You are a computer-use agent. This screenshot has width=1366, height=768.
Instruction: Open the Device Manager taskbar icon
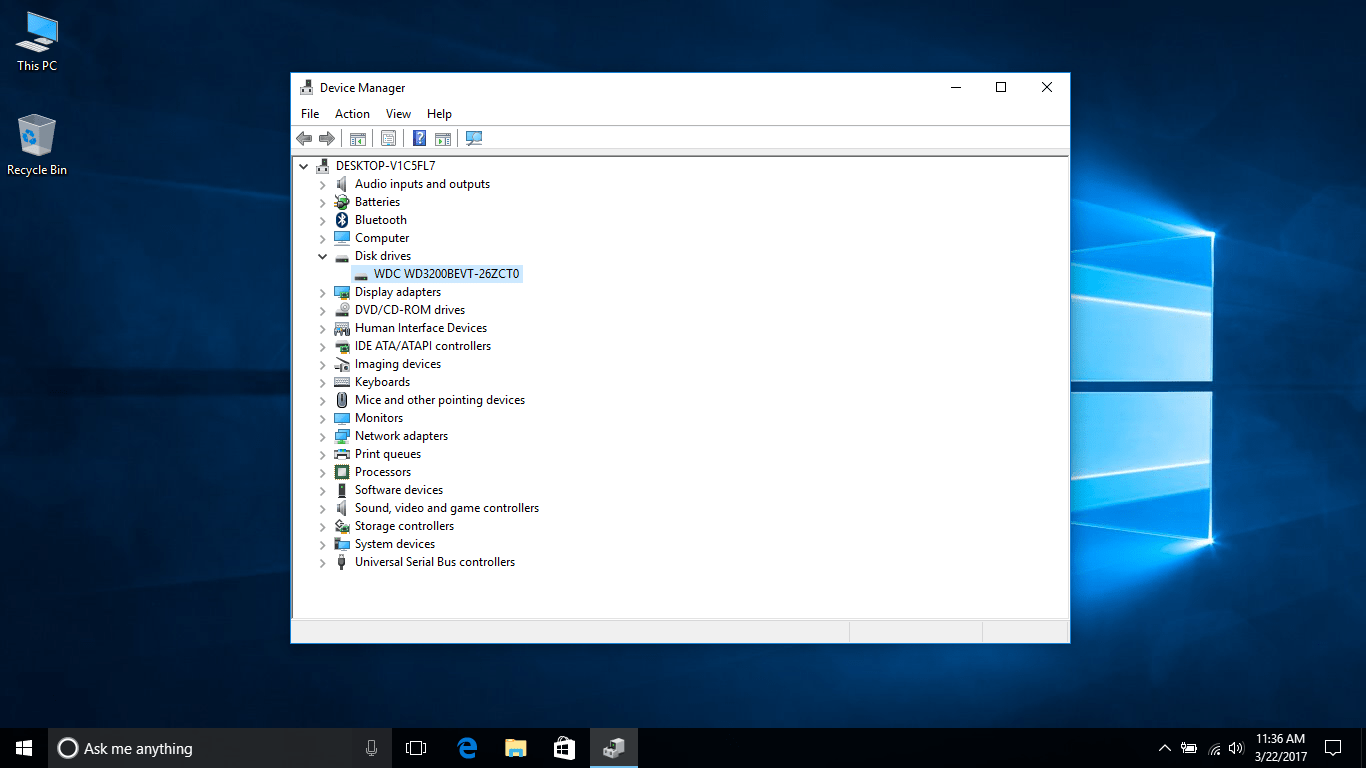tap(613, 747)
